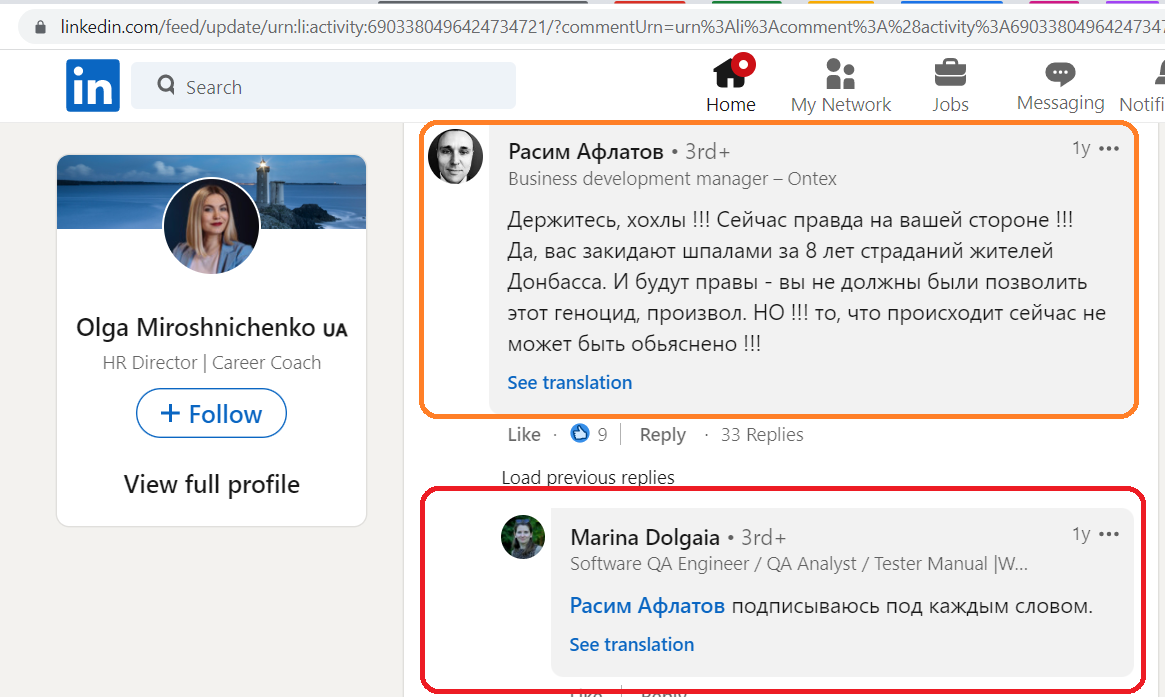Viewport: 1165px width, 697px height.
Task: Open three-dot menu on Расим Афлатов's comment
Action: (x=1109, y=149)
